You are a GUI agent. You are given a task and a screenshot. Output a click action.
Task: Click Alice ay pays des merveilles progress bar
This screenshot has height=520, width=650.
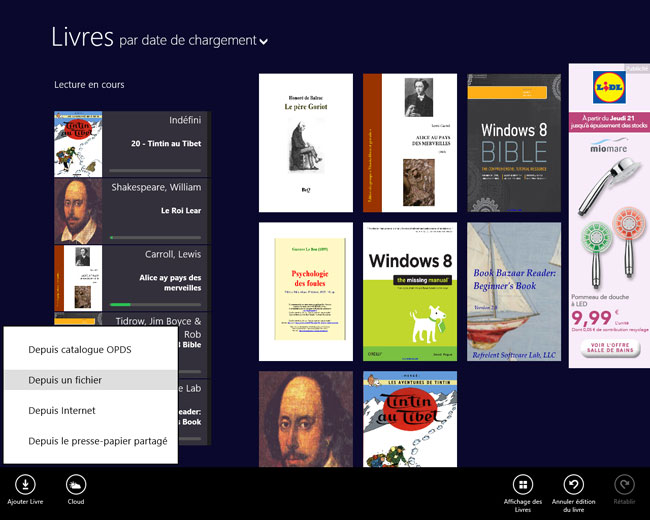[155, 305]
